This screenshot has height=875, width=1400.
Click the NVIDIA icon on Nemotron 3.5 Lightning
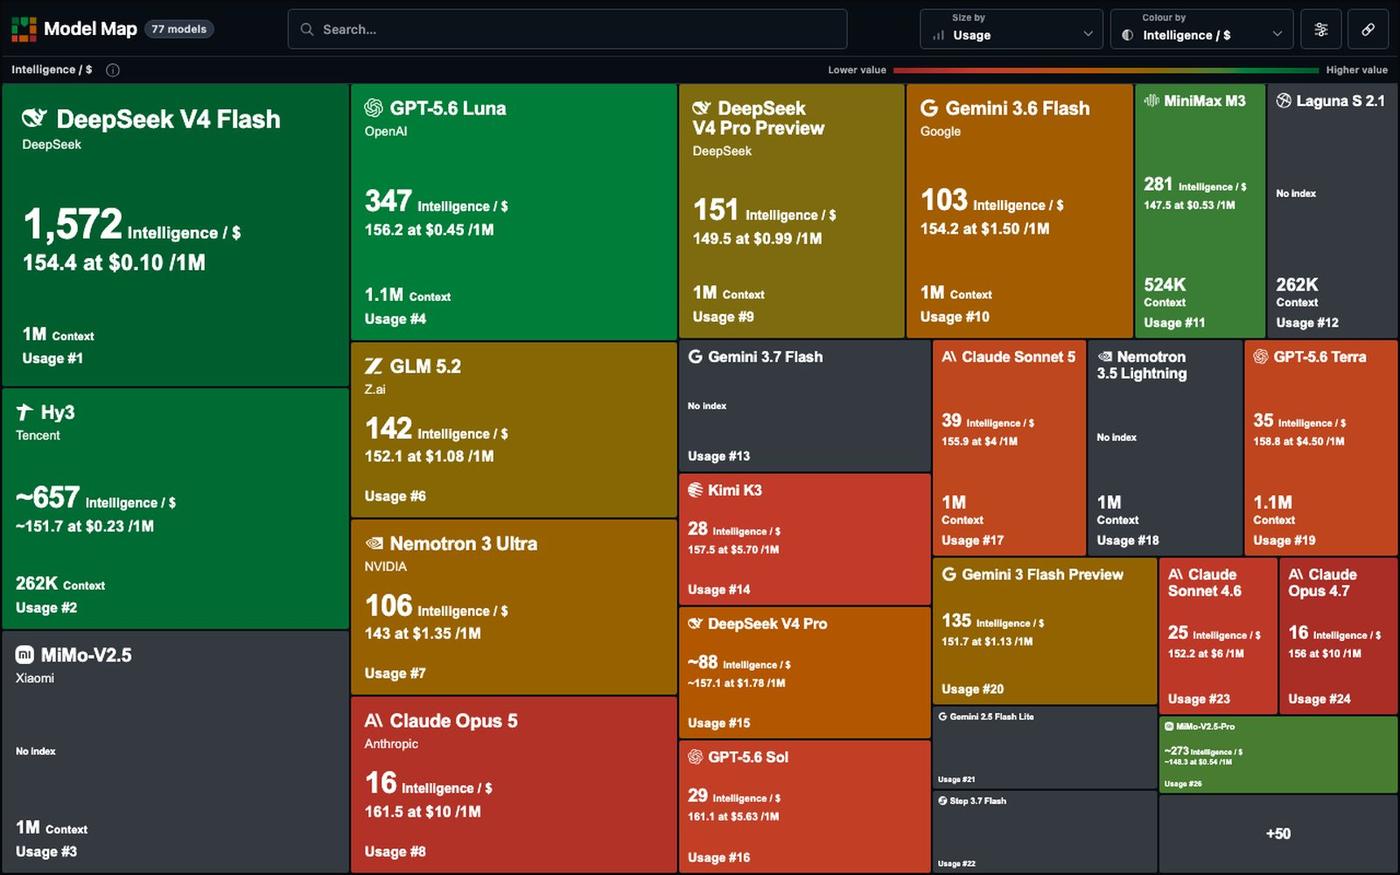[1104, 357]
